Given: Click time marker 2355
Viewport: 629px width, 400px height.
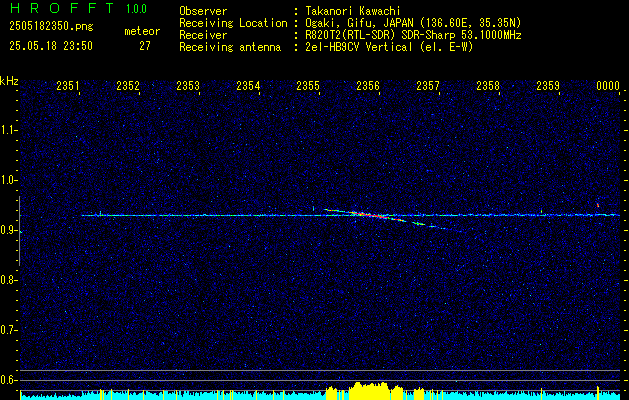Looking at the screenshot, I should [x=308, y=85].
